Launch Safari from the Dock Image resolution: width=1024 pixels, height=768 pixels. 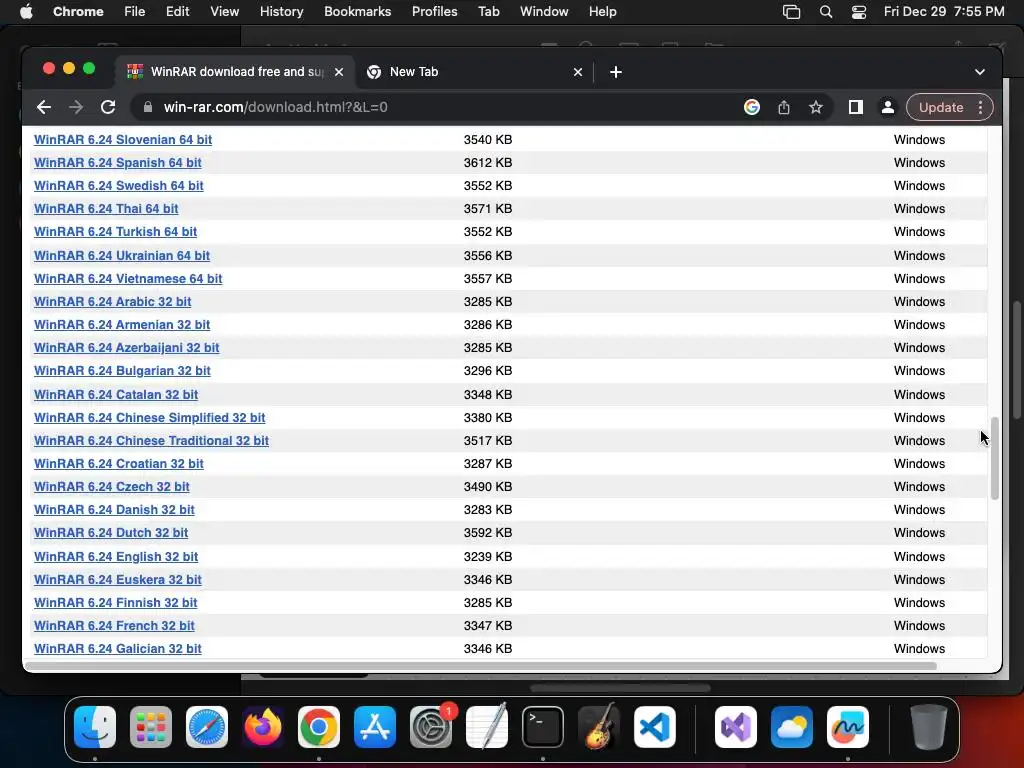click(x=207, y=727)
